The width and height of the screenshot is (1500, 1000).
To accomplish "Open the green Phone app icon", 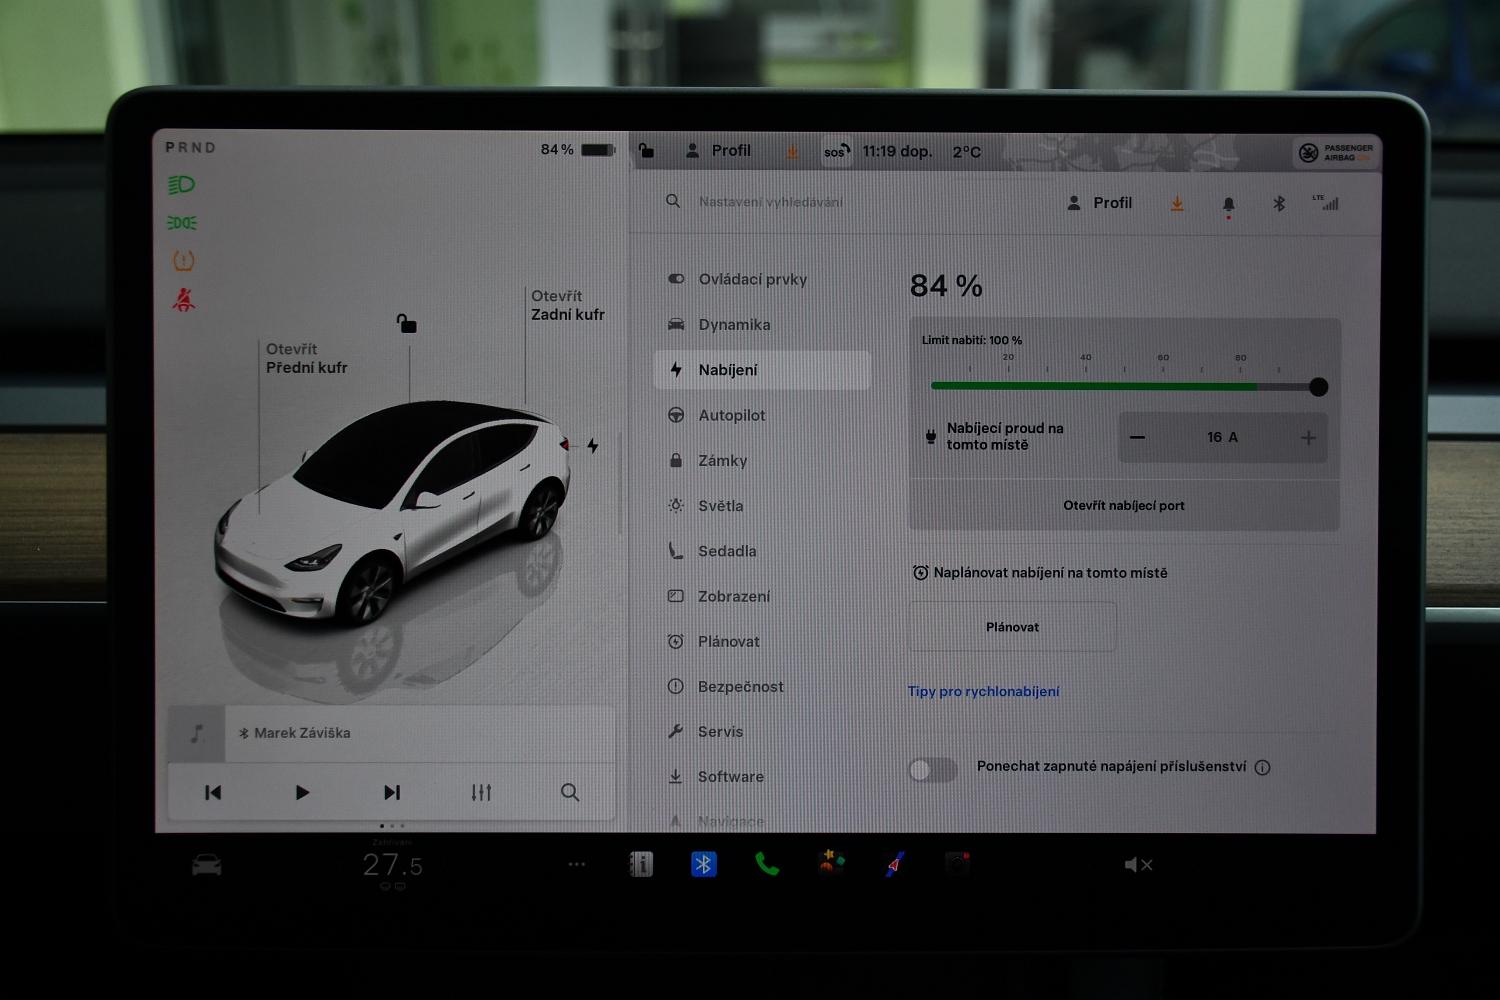I will point(767,864).
